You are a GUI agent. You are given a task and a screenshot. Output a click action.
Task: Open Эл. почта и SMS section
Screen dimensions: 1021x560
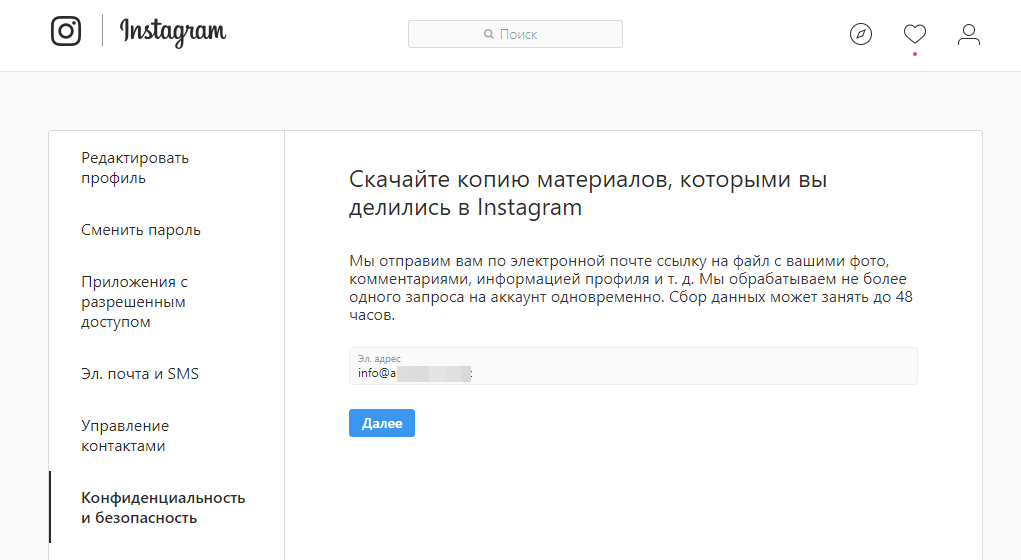pyautogui.click(x=140, y=374)
